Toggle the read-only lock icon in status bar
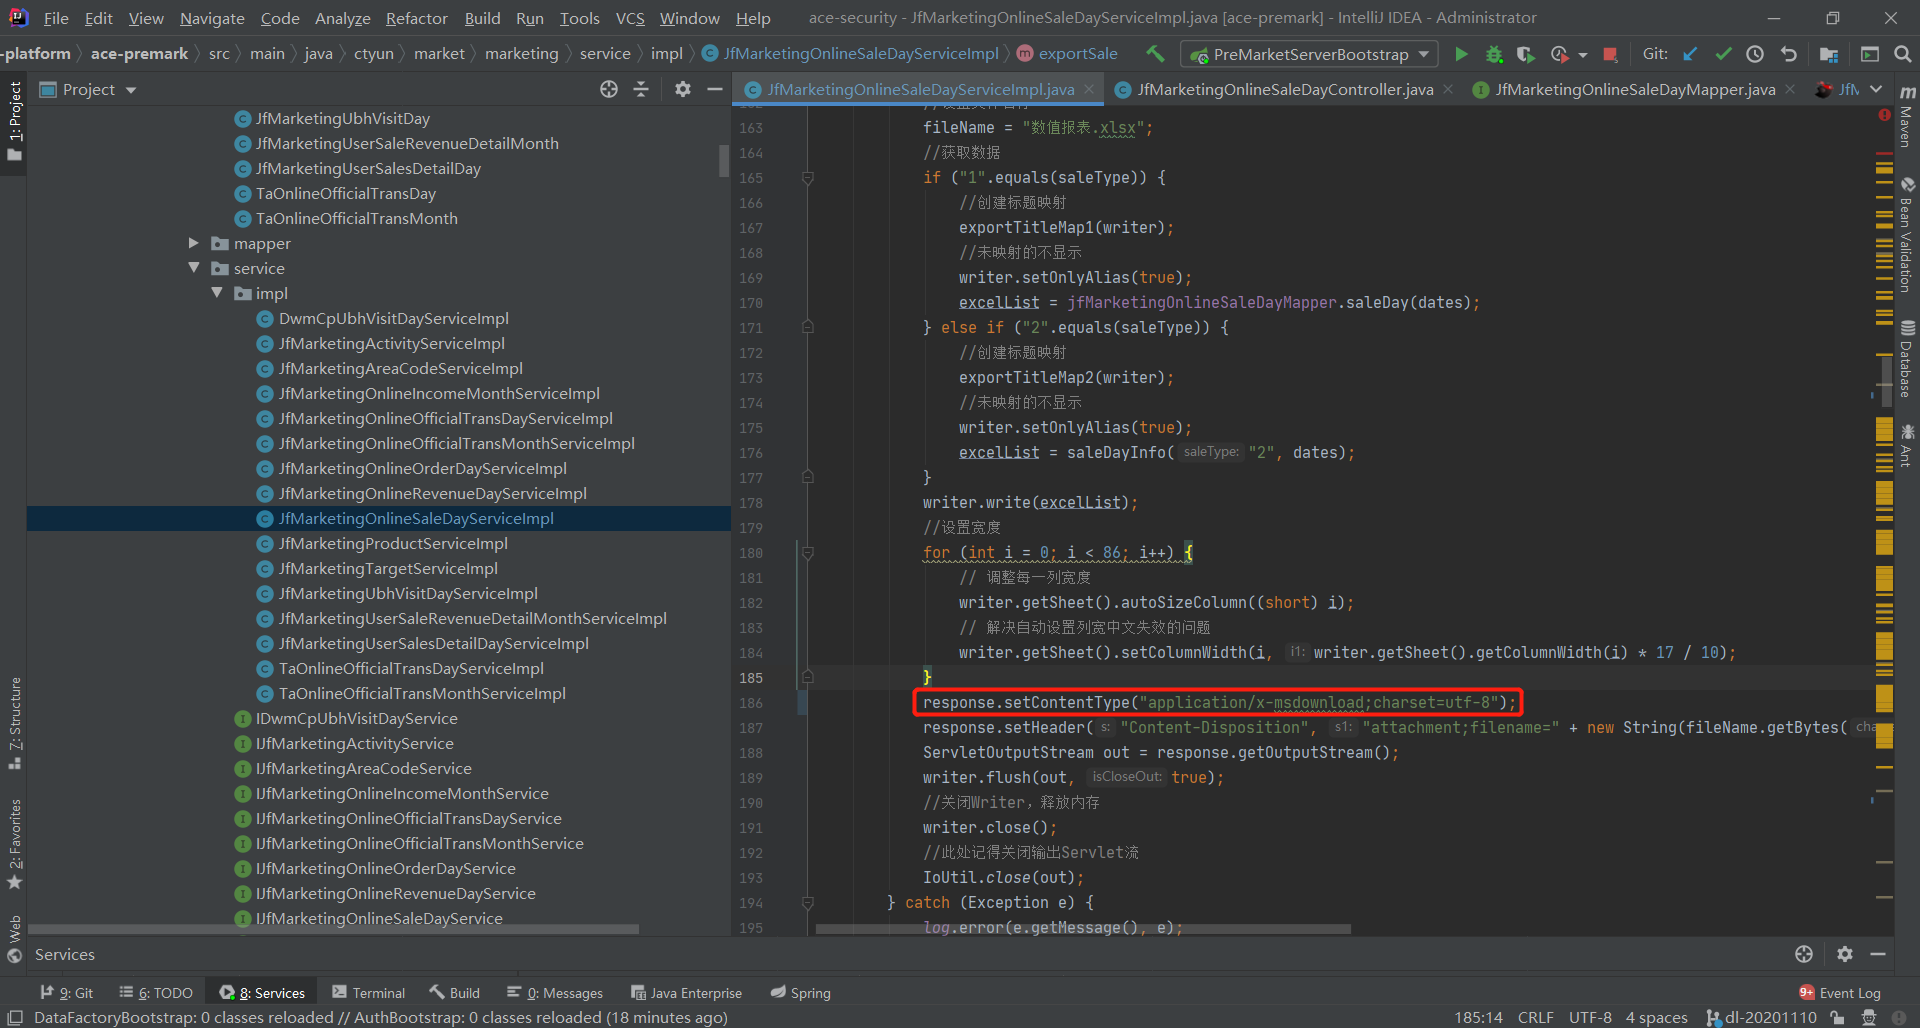Screen dimensions: 1920x1028 (1837, 1017)
